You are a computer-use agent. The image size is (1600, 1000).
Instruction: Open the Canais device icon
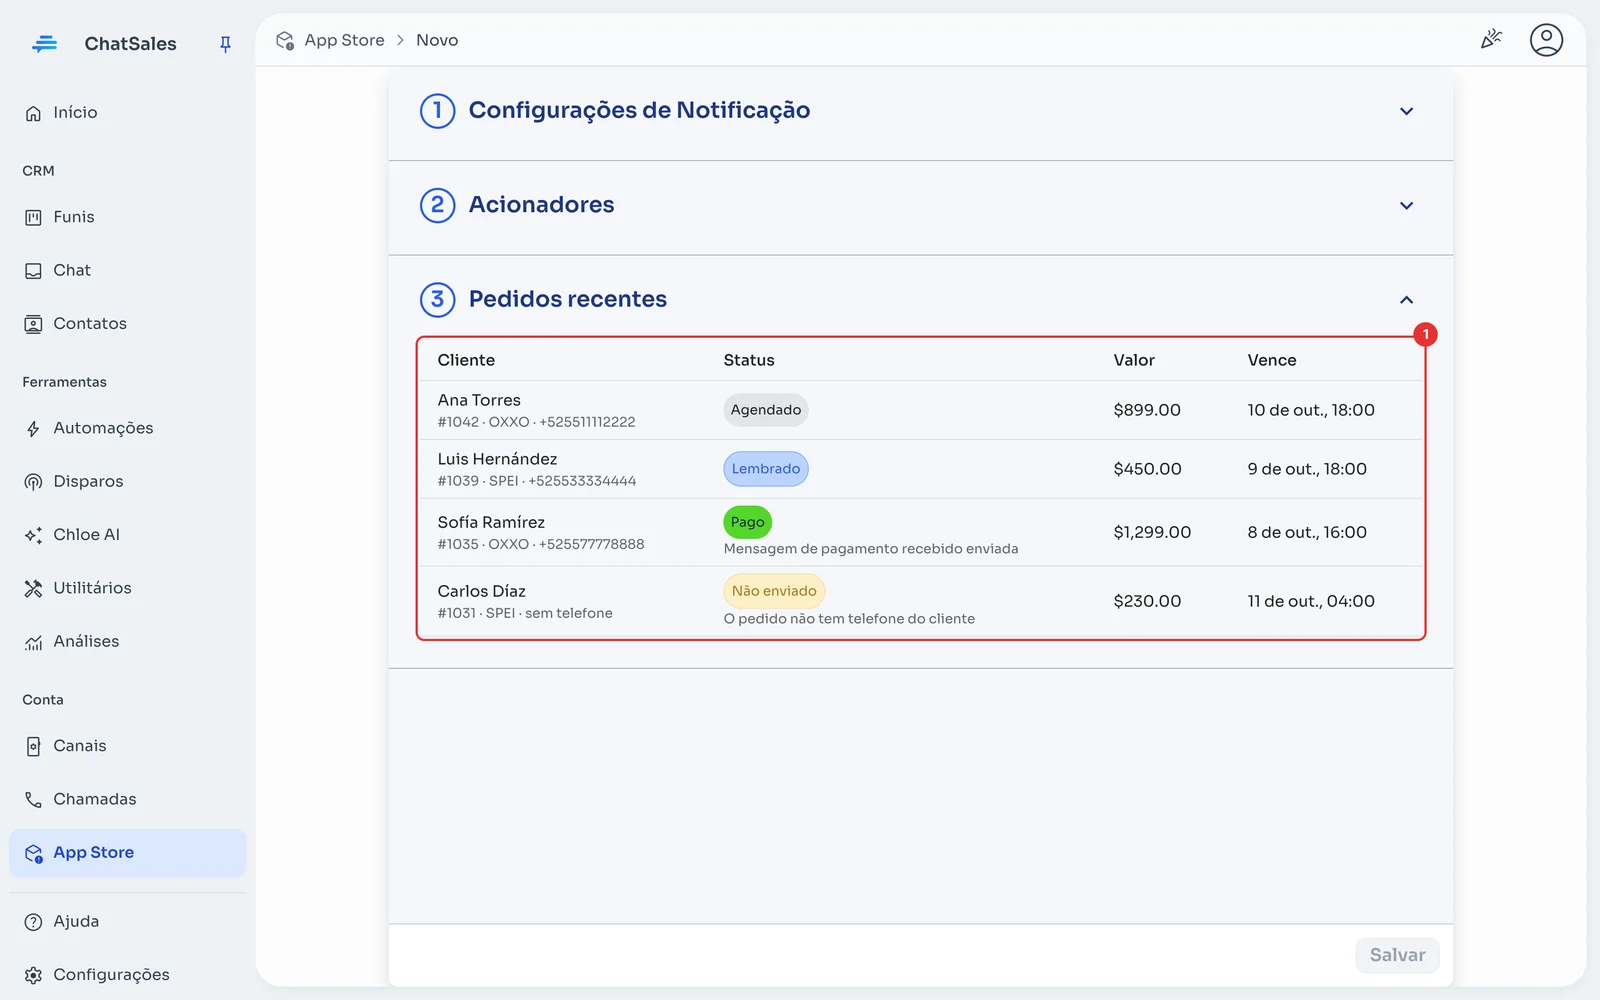point(33,747)
